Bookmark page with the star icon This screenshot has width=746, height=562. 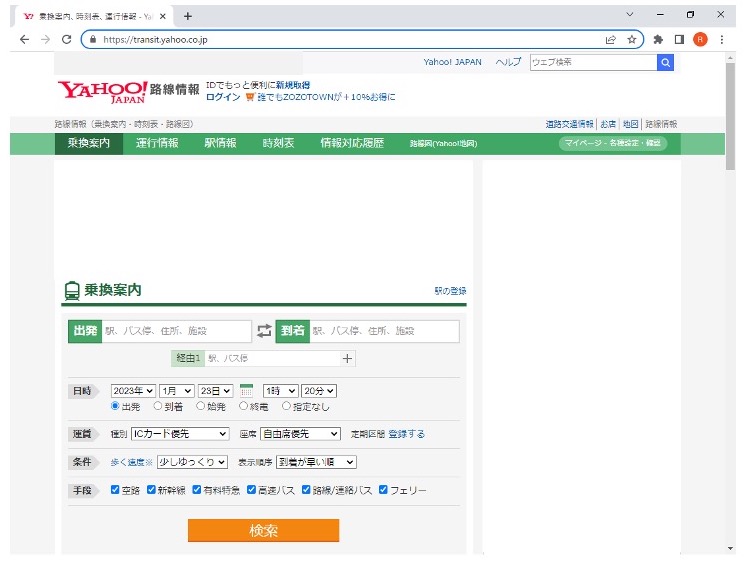[632, 39]
